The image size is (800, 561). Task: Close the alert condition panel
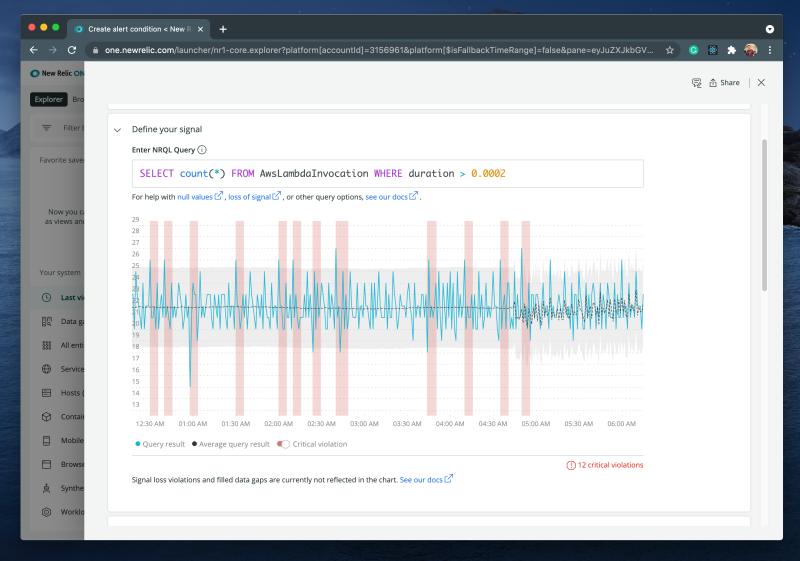[761, 83]
